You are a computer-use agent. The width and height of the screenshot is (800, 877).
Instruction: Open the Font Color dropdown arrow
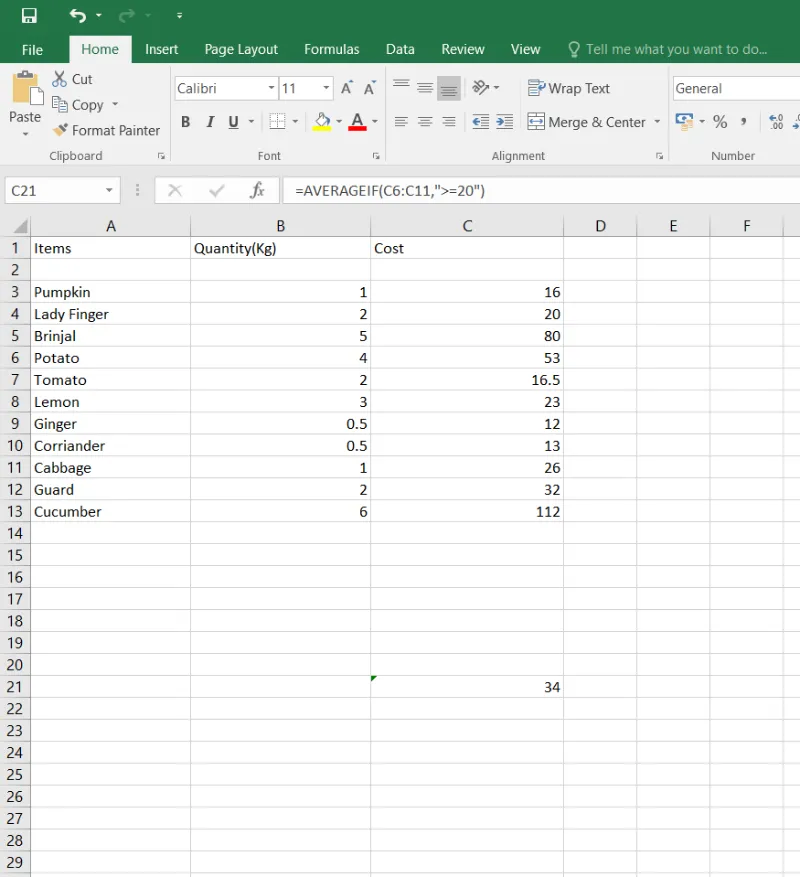[x=375, y=121]
